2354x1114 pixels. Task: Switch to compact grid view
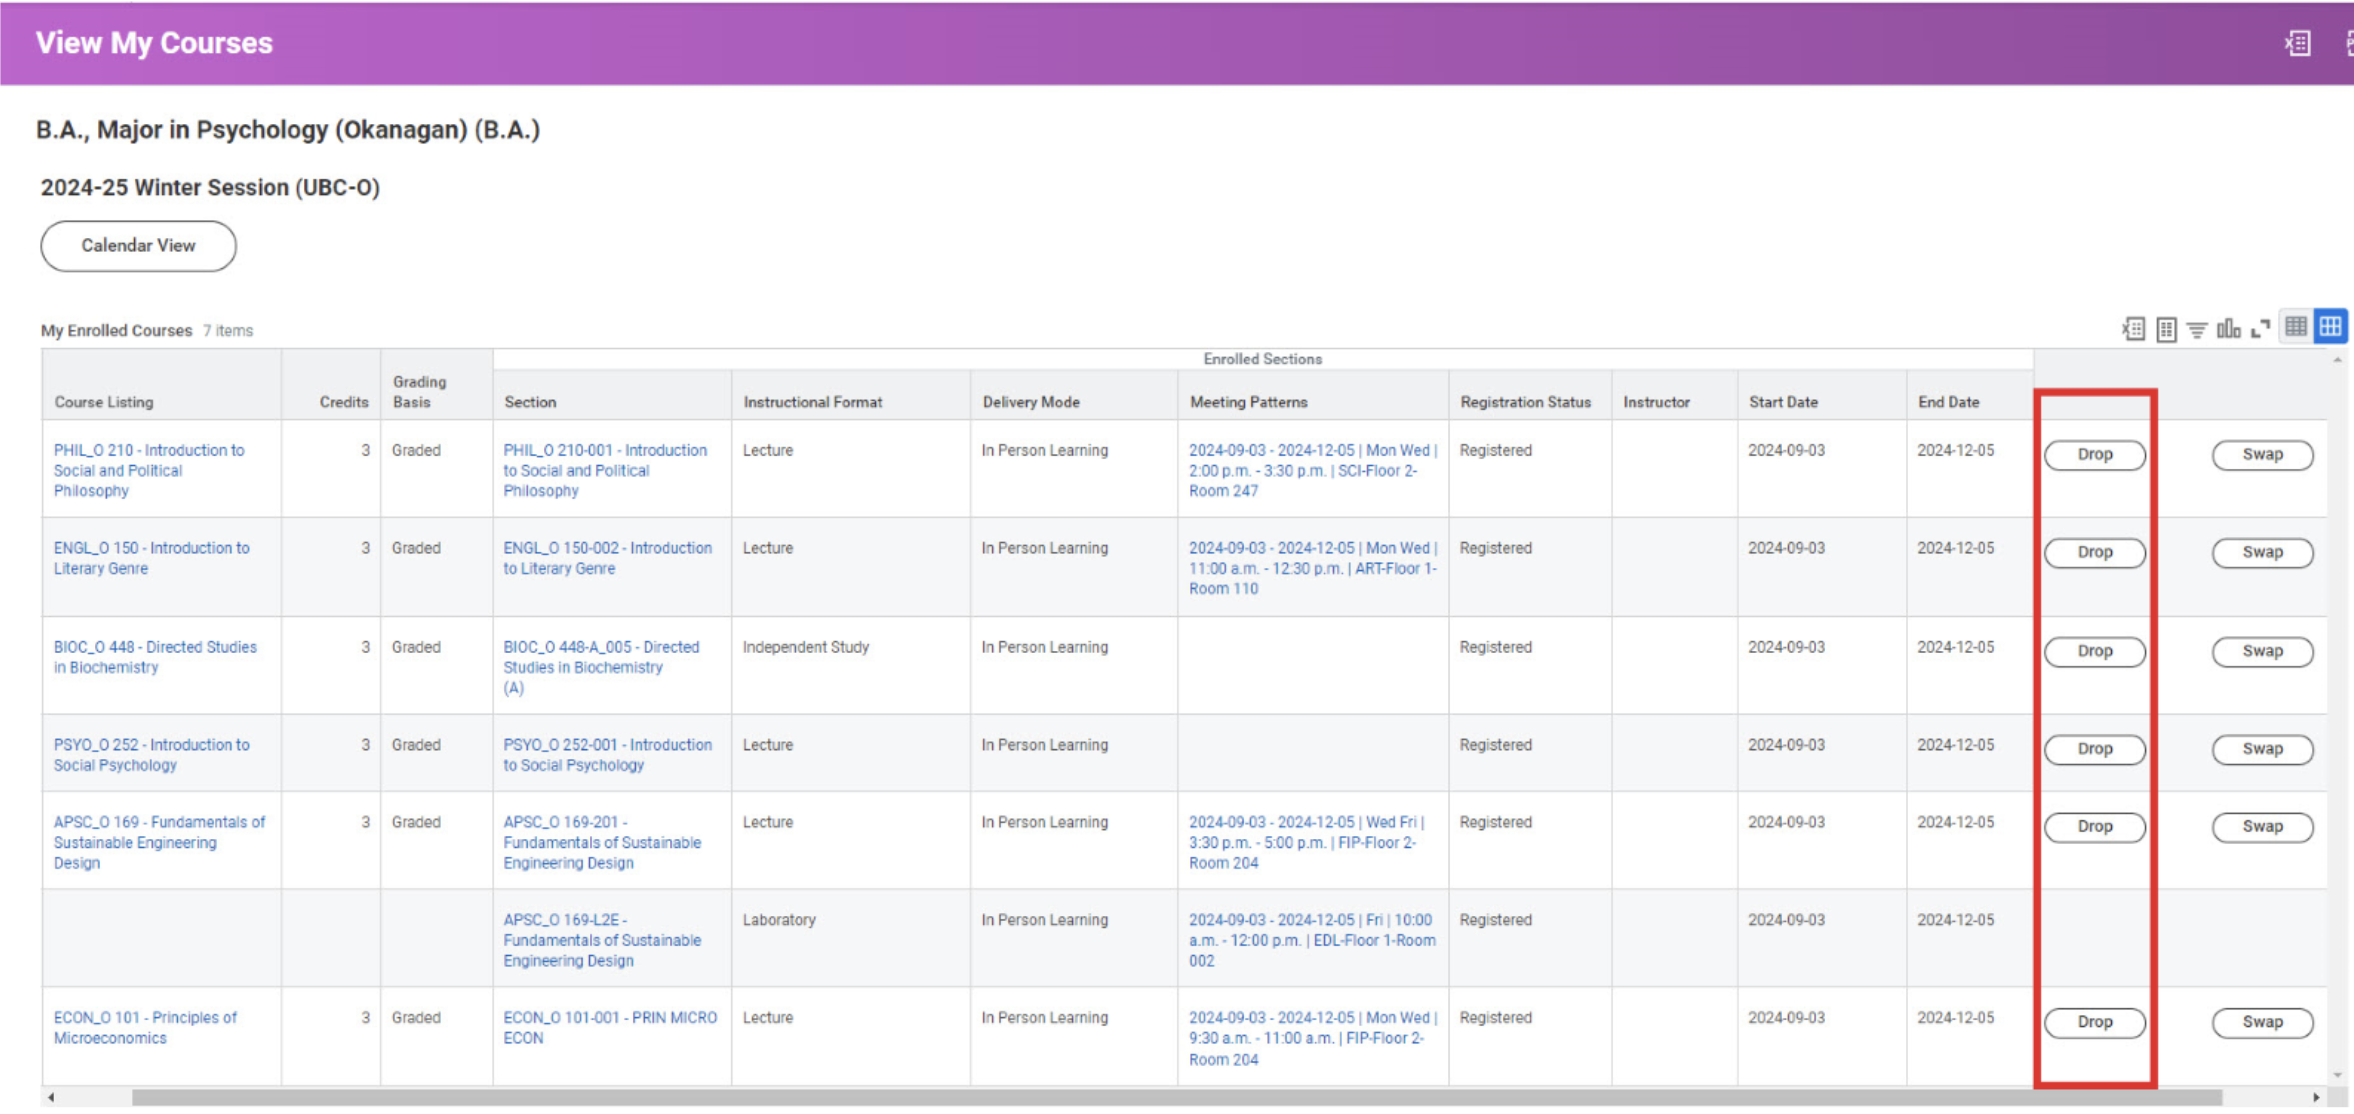[2296, 327]
